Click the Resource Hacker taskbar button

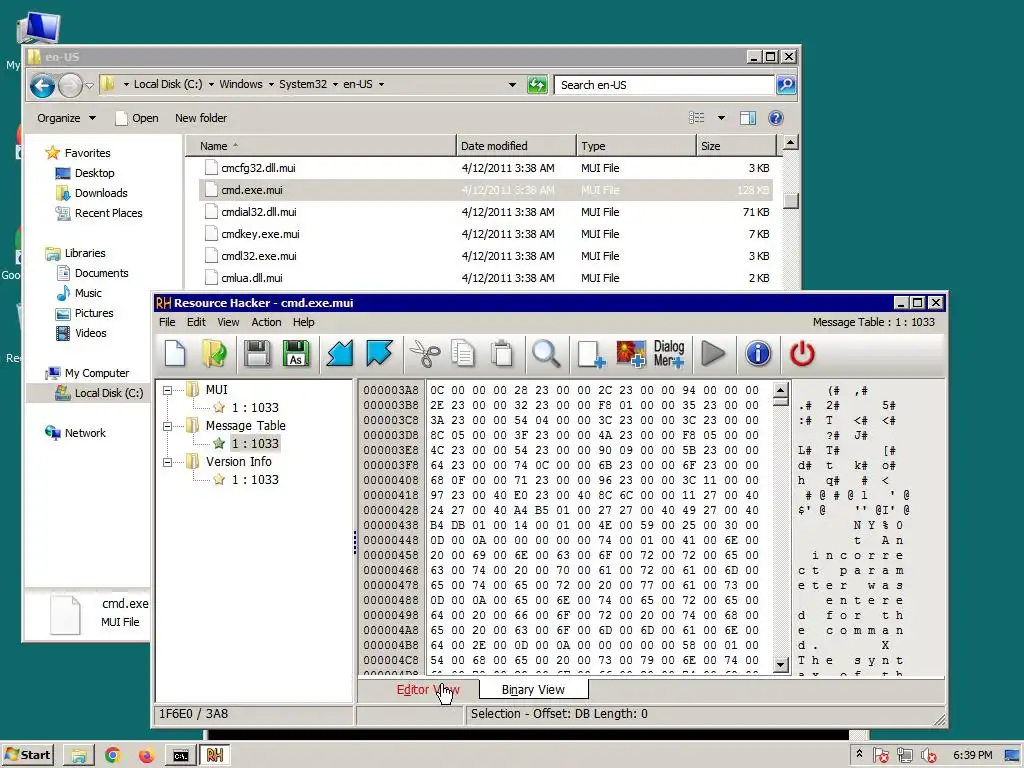215,755
